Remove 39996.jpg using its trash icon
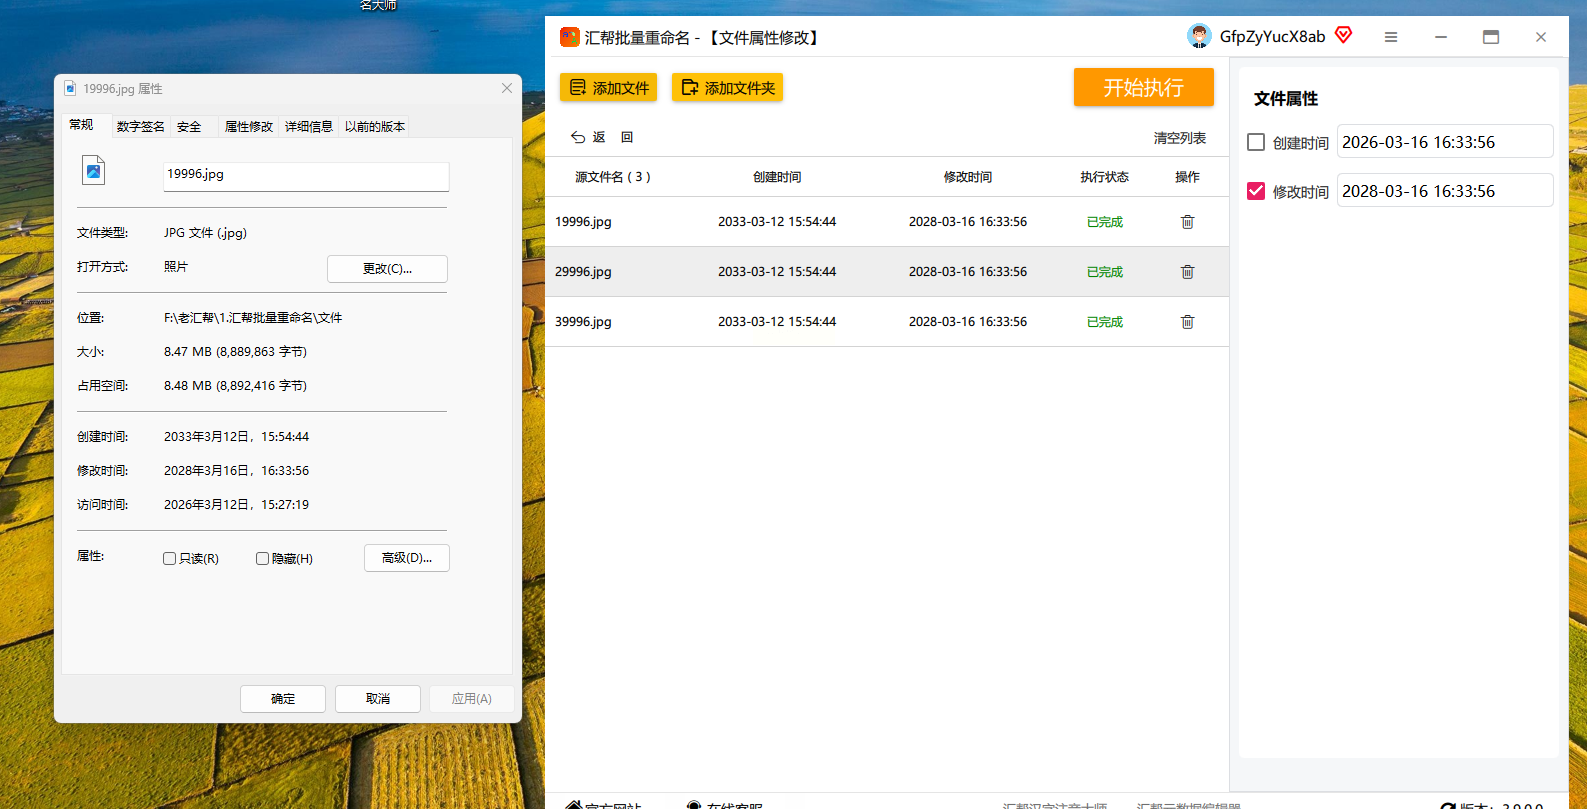1587x809 pixels. tap(1187, 322)
